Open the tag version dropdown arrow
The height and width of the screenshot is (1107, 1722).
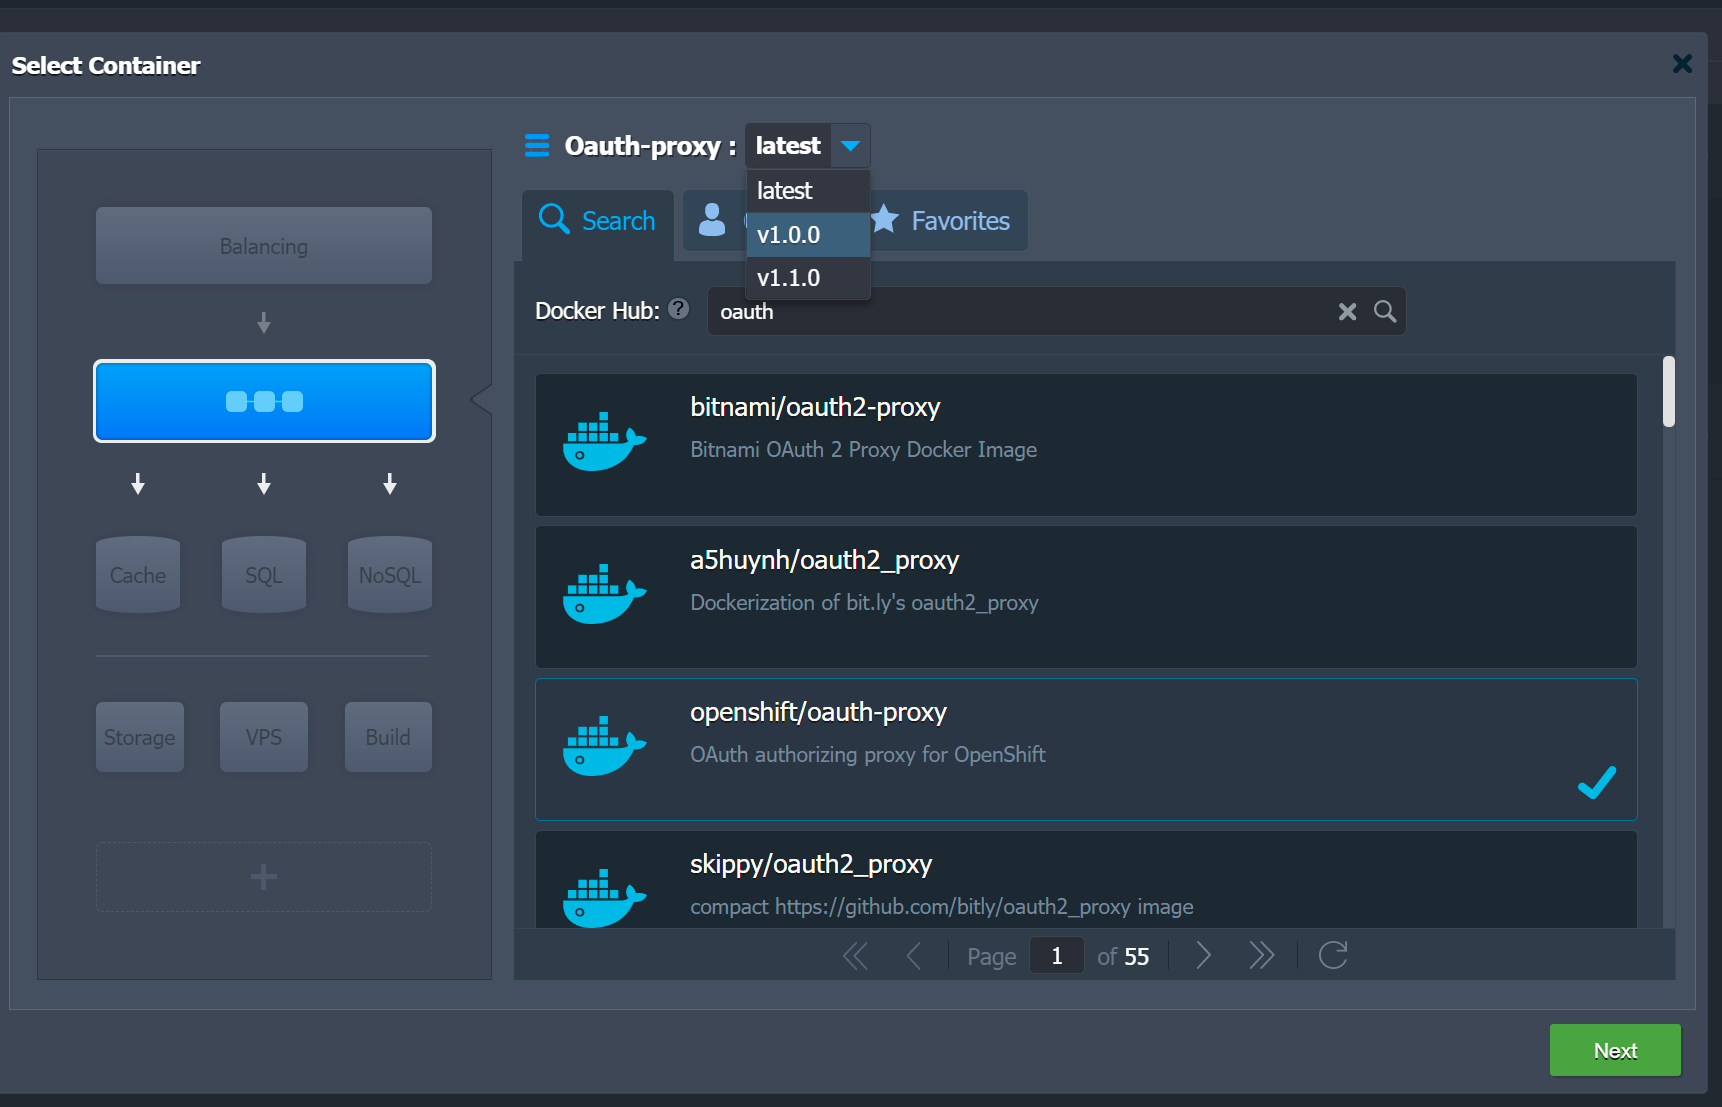[850, 146]
